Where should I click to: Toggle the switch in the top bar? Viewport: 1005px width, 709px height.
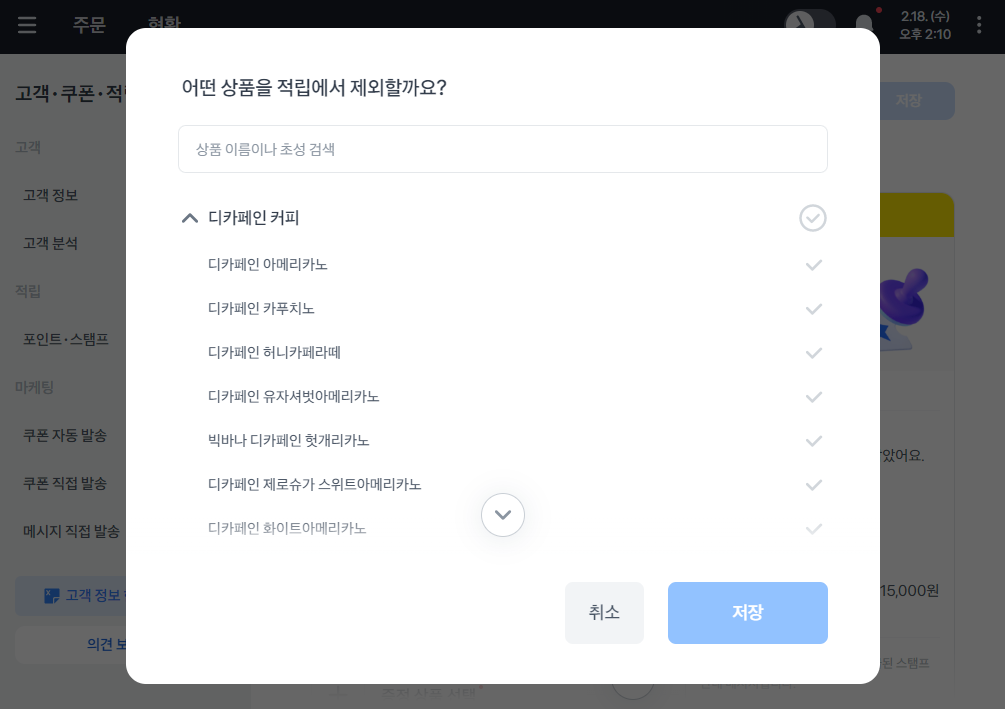point(810,26)
